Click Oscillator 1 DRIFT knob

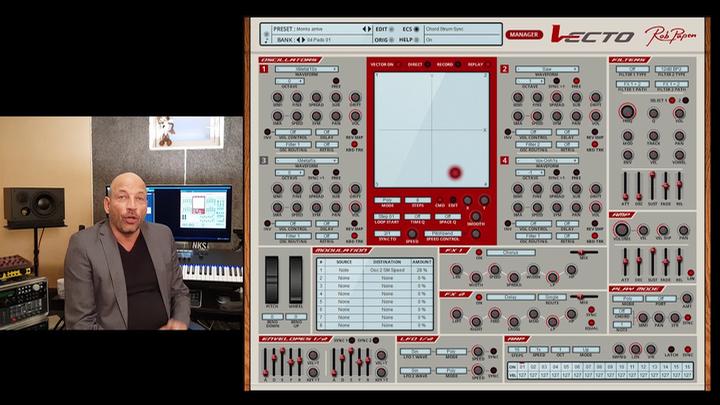point(355,97)
